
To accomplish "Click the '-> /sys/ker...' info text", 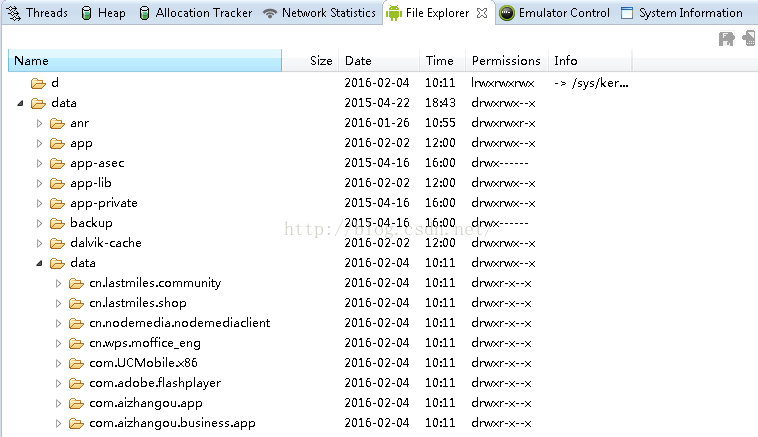I will 591,83.
